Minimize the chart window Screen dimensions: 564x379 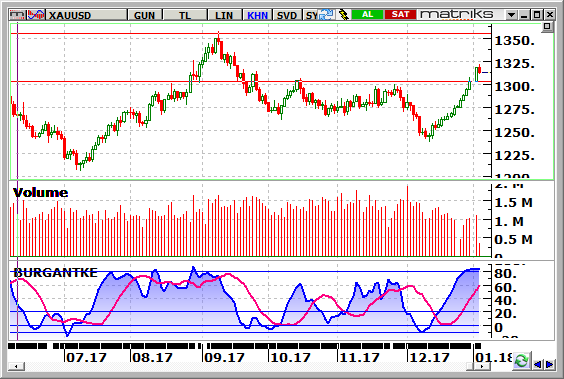tap(524, 15)
